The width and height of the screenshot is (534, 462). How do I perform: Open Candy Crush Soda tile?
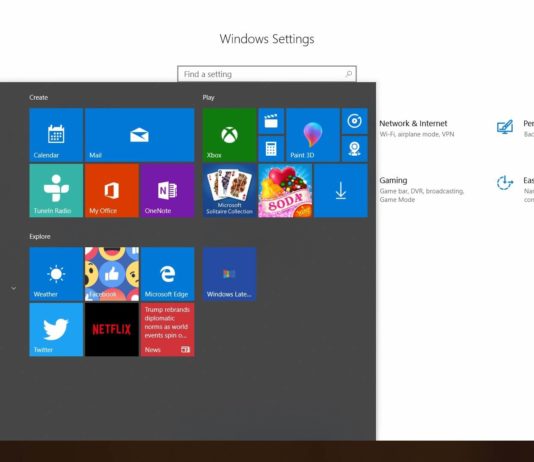[x=285, y=191]
